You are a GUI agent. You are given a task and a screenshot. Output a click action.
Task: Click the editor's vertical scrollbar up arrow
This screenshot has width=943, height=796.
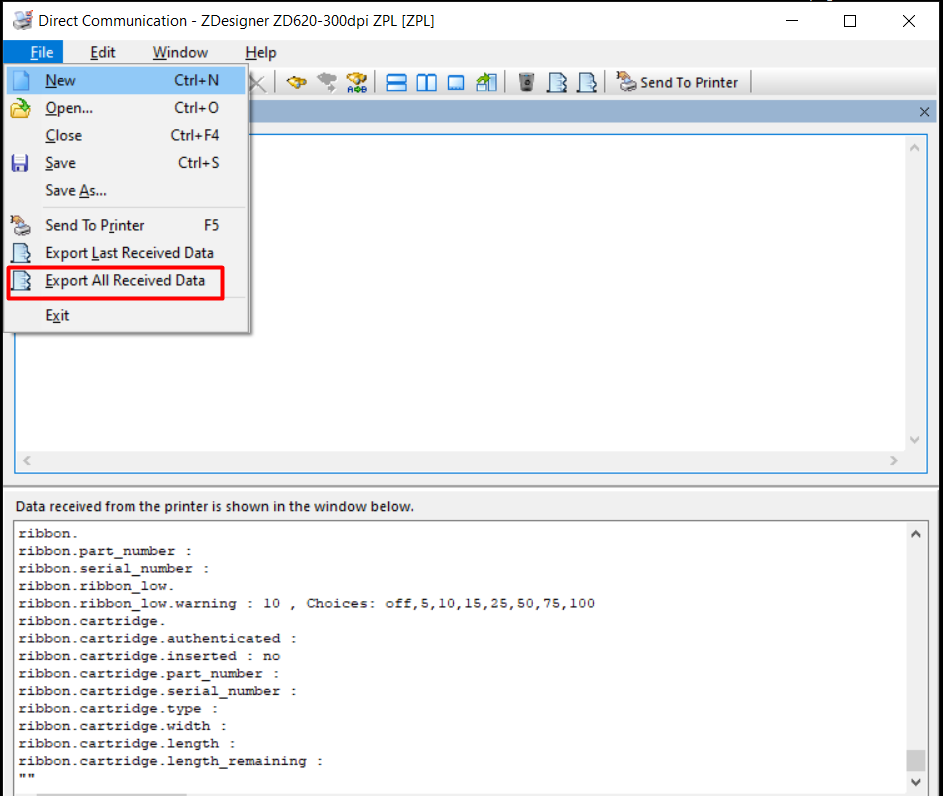coord(915,148)
